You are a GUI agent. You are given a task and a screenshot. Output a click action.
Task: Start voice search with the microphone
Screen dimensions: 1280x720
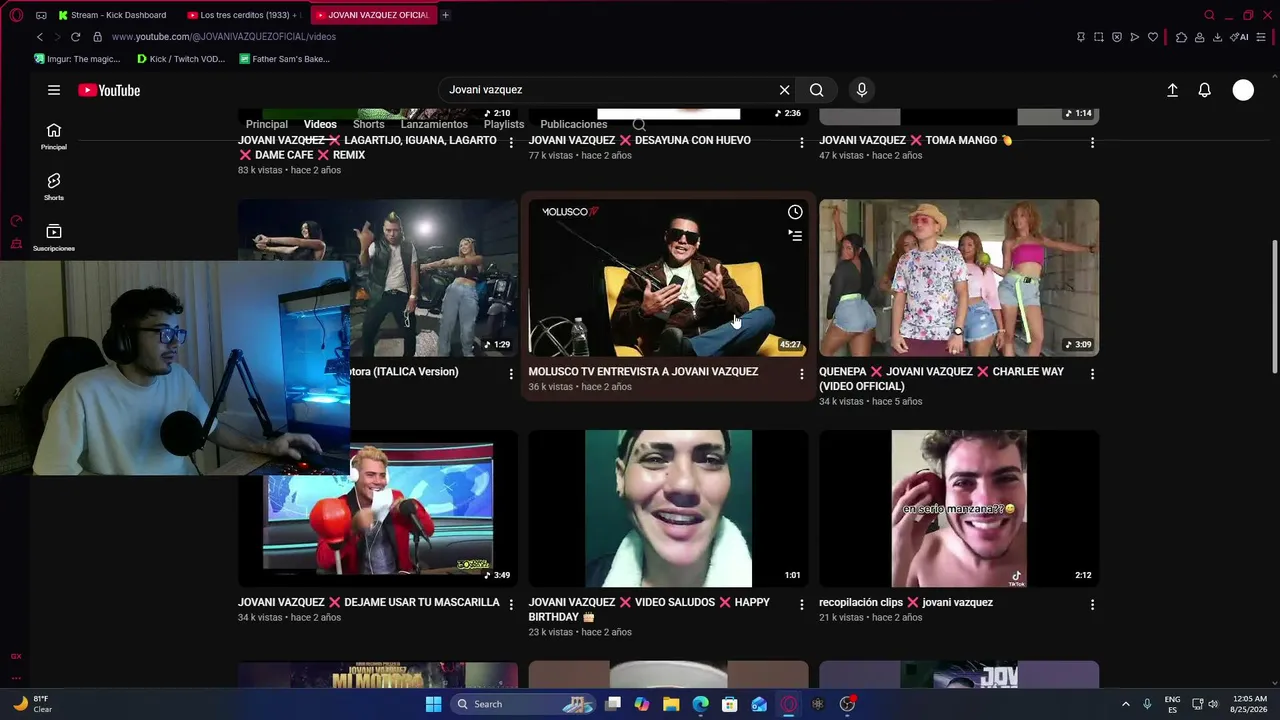[862, 90]
